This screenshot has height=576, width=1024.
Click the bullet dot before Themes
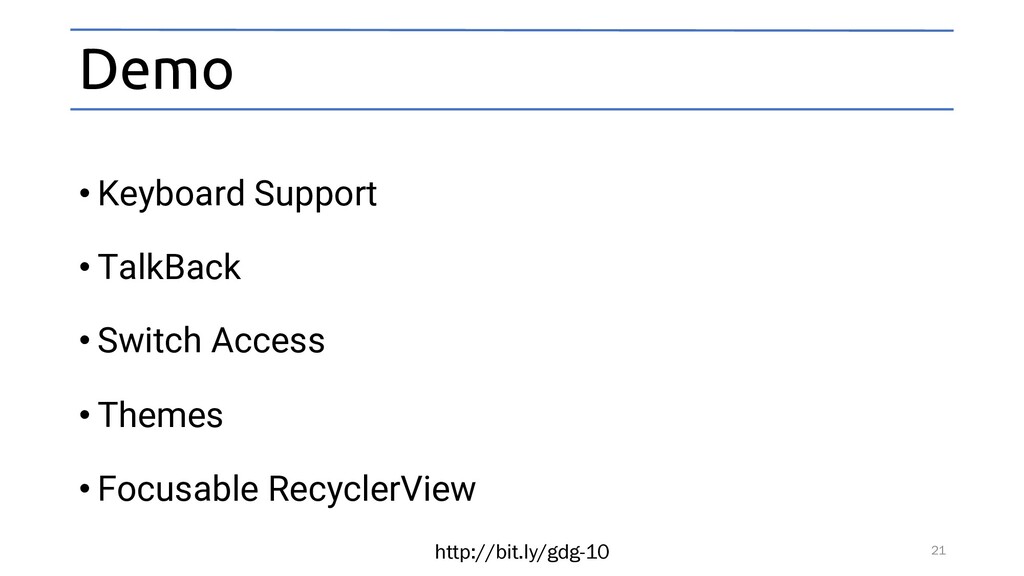[x=85, y=415]
